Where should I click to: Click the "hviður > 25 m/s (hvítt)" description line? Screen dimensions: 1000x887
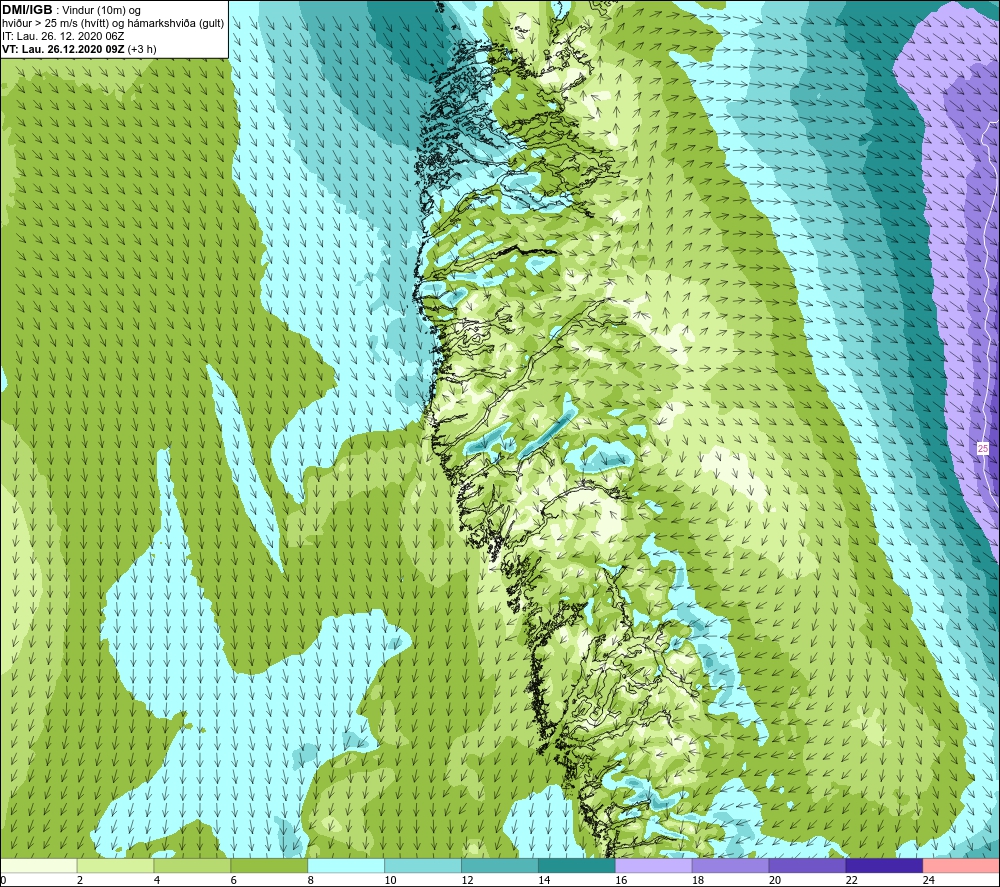(x=113, y=24)
